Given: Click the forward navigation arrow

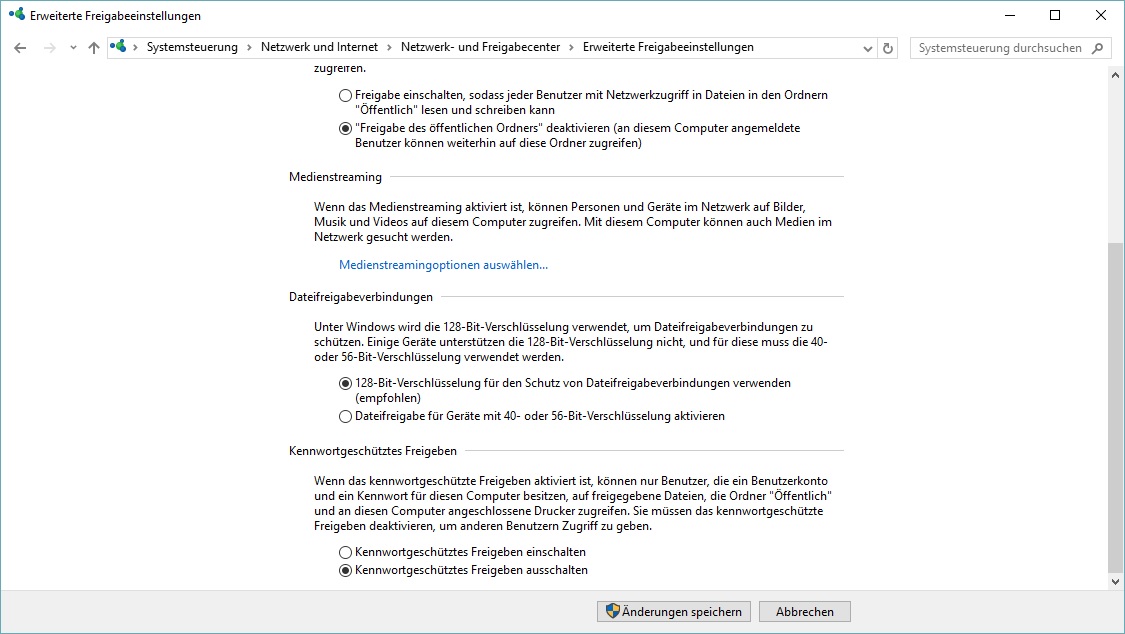Looking at the screenshot, I should click(x=48, y=47).
